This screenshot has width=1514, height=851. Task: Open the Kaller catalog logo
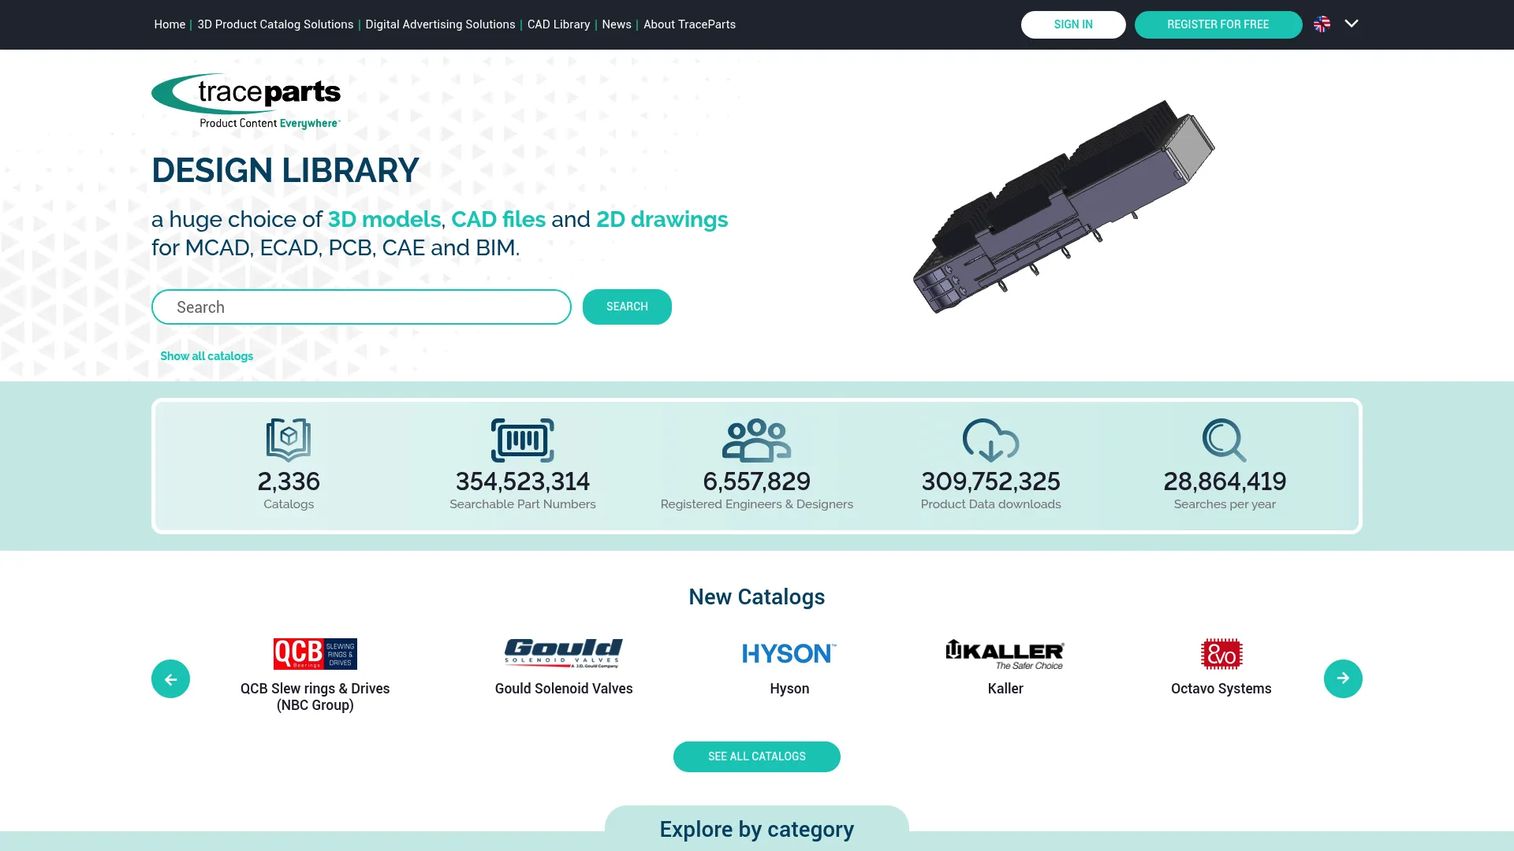(x=1005, y=654)
